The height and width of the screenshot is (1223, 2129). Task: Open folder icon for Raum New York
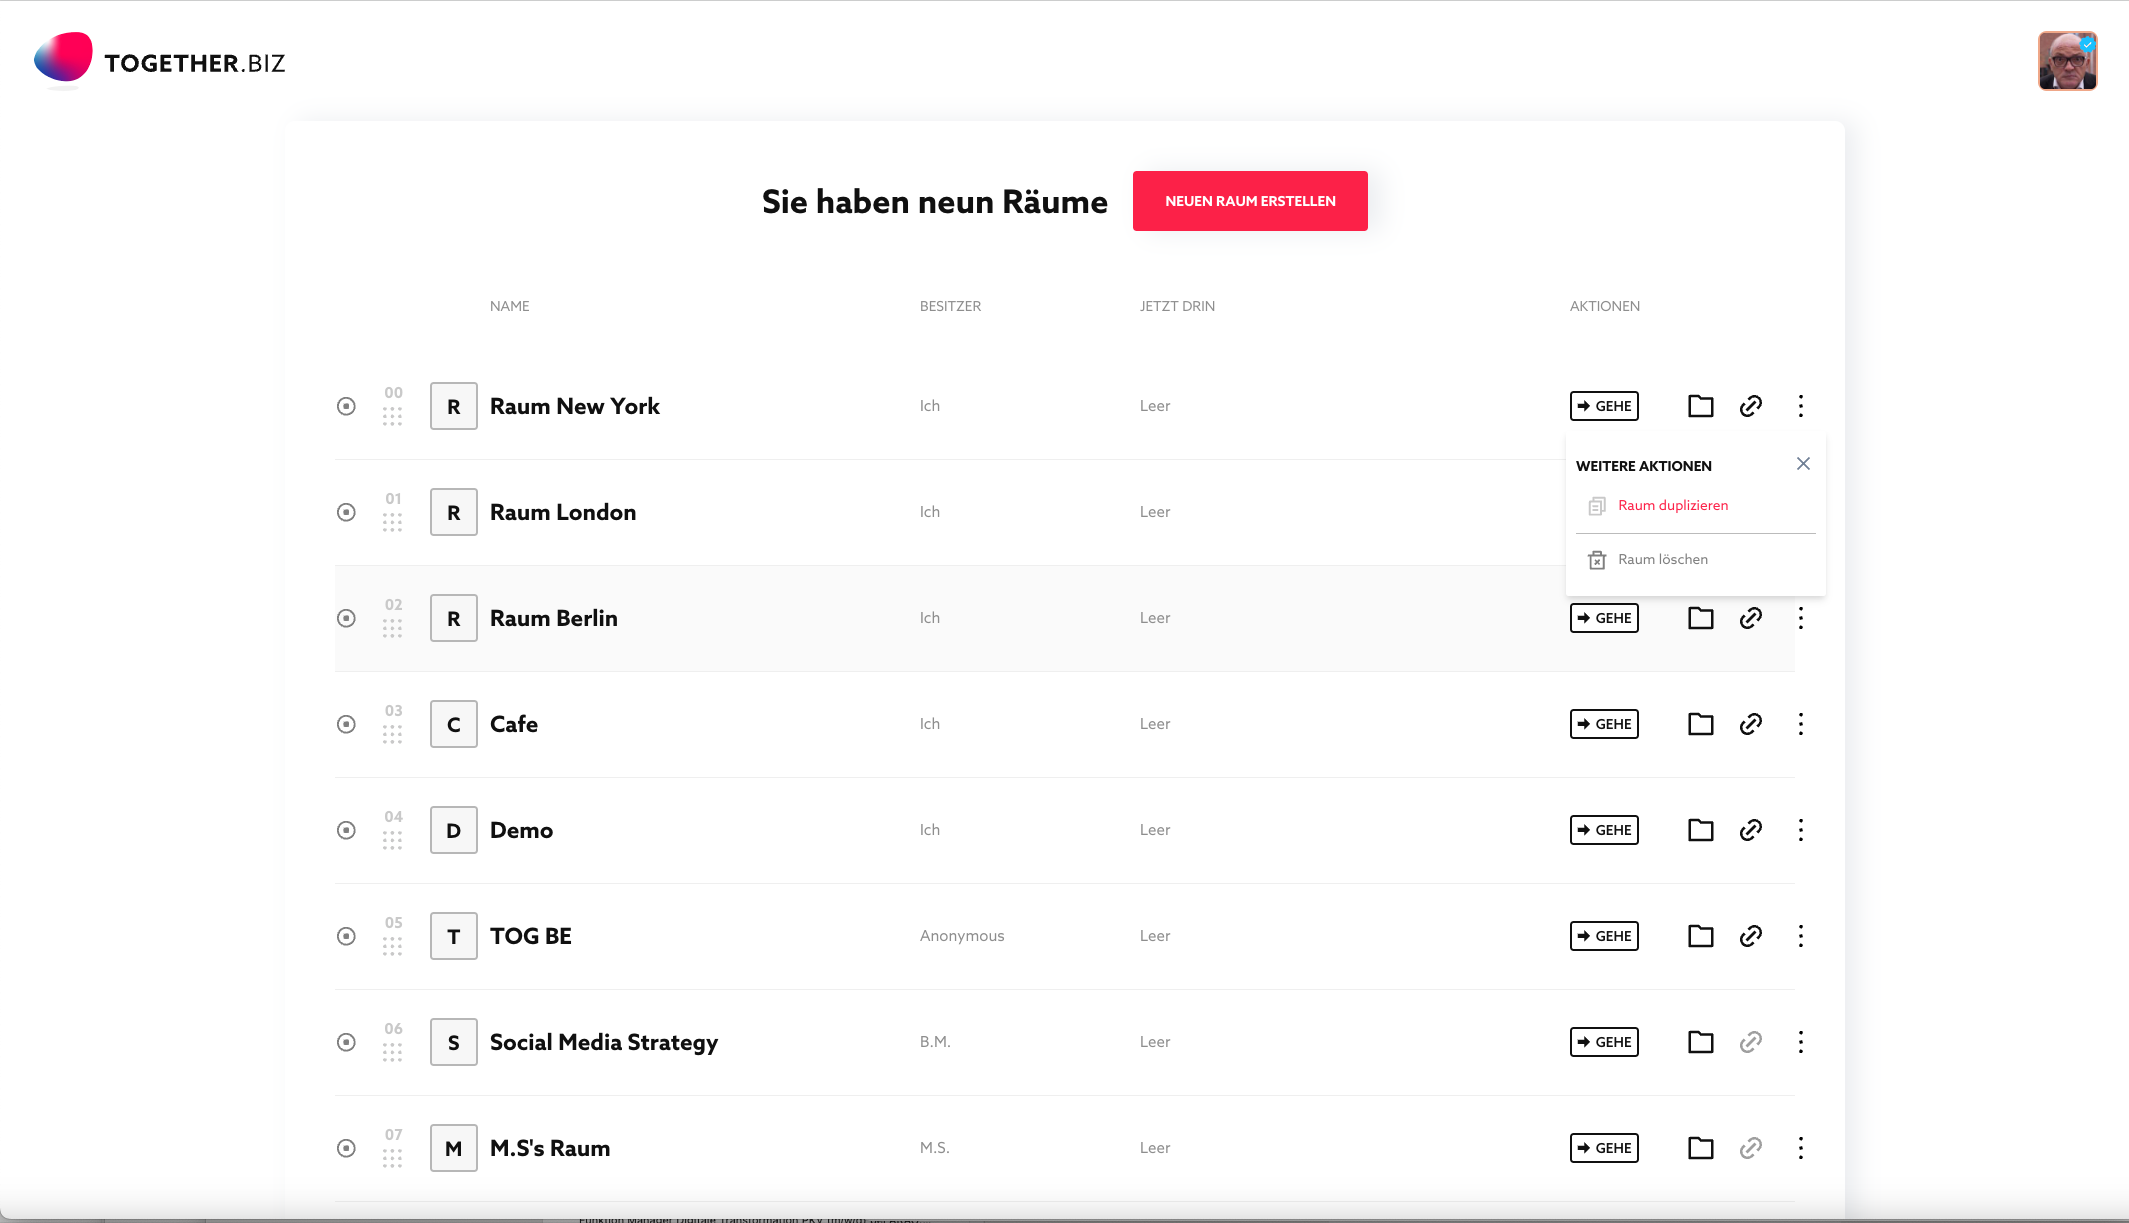(1700, 406)
